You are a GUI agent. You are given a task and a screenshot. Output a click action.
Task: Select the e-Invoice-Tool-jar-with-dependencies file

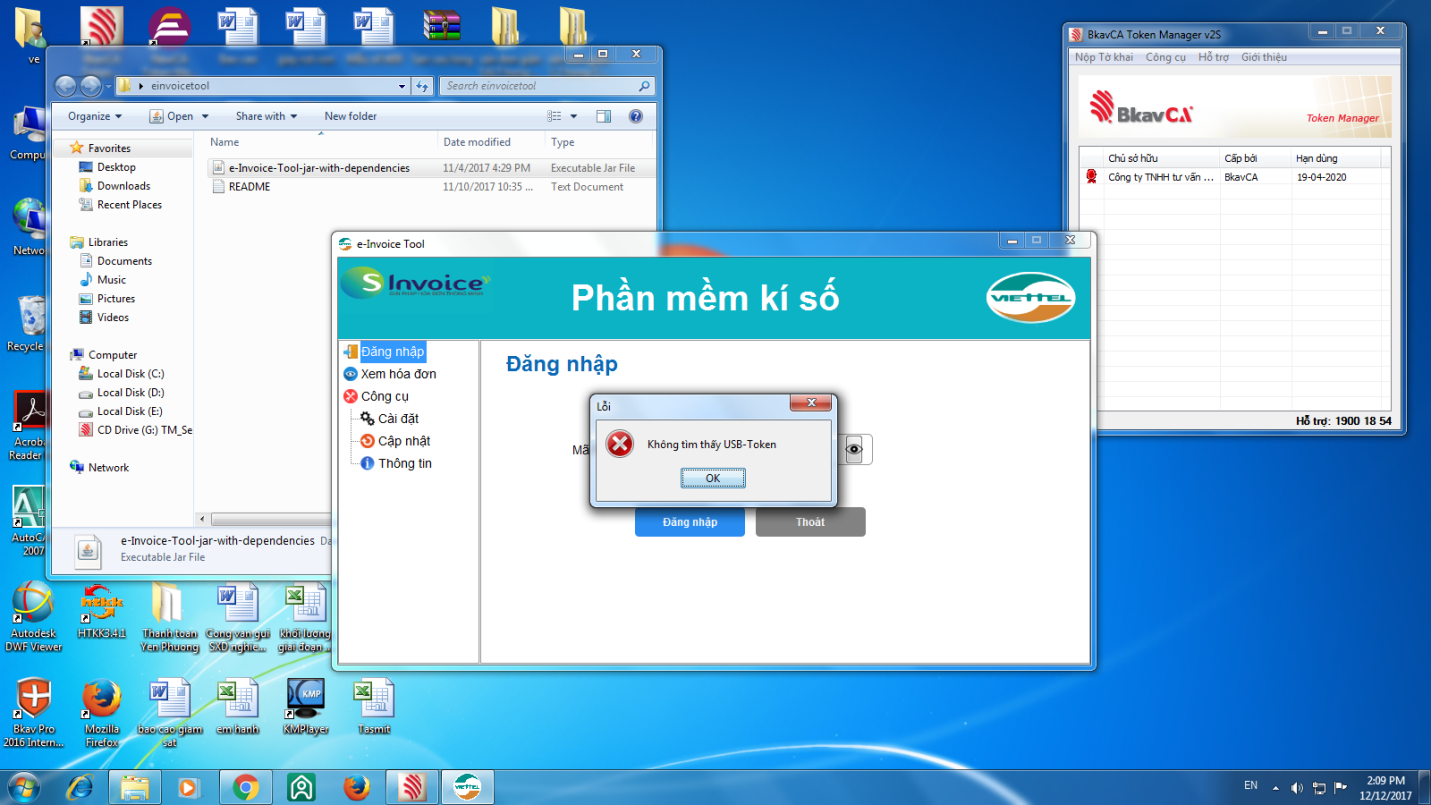[x=318, y=168]
